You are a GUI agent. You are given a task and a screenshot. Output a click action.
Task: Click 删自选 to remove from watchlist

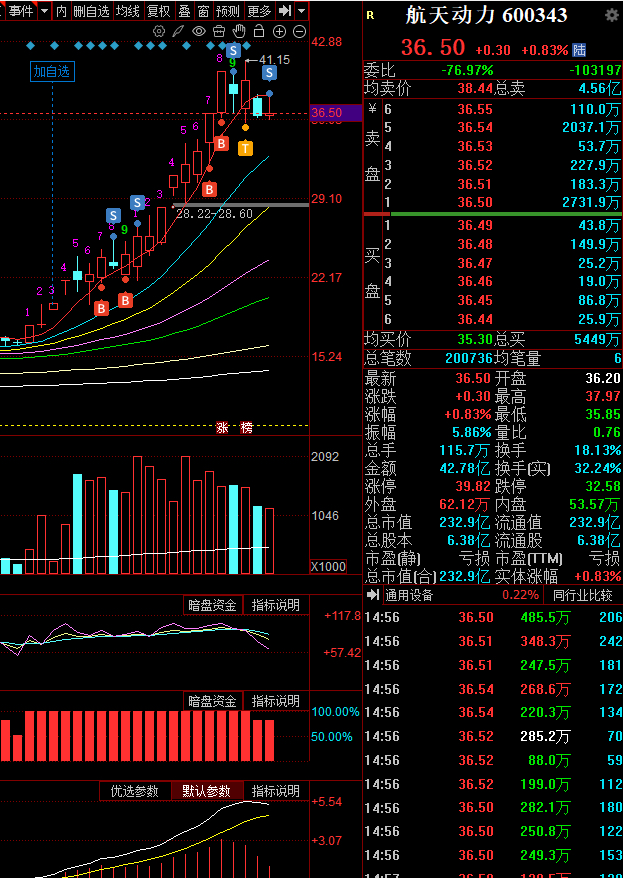(x=92, y=11)
